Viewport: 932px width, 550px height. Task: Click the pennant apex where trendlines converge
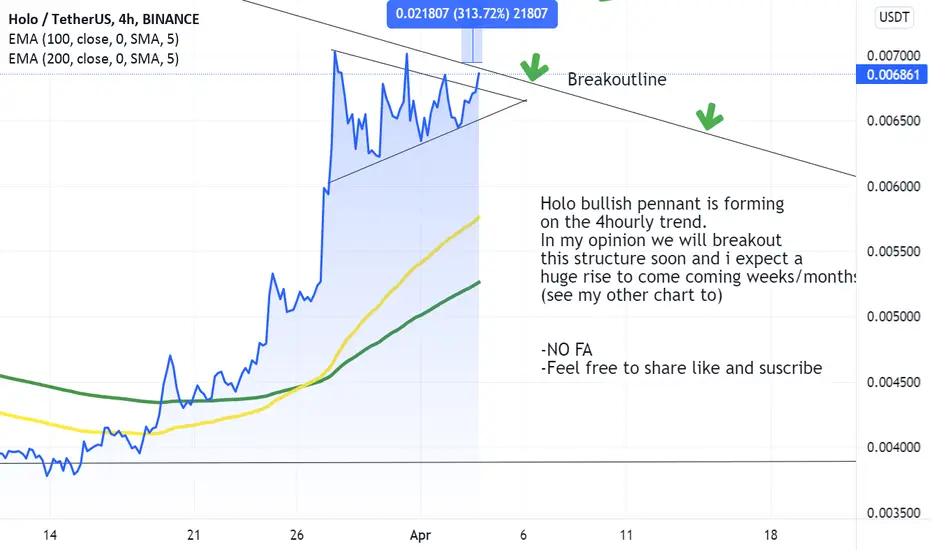click(x=525, y=100)
